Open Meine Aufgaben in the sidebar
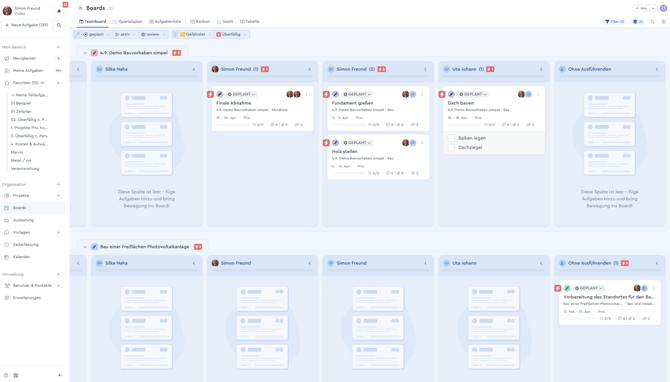The image size is (670, 382). coord(28,71)
